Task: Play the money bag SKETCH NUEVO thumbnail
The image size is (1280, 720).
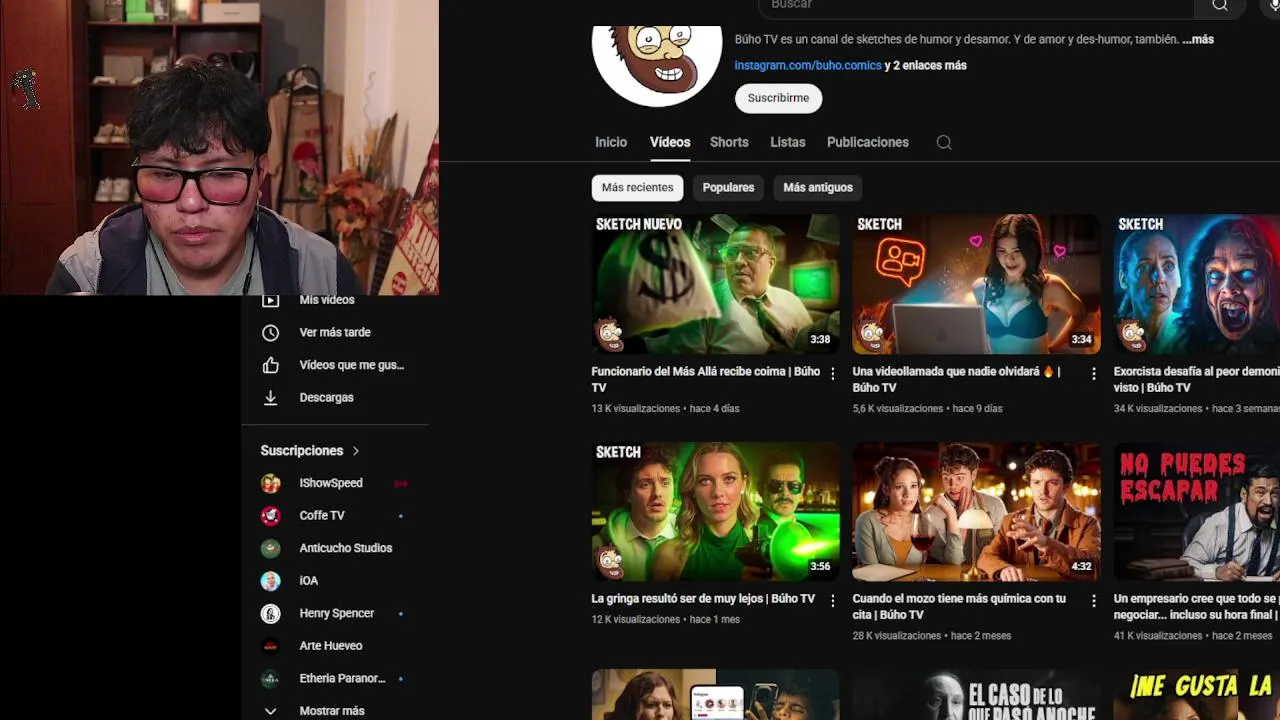Action: tap(716, 284)
